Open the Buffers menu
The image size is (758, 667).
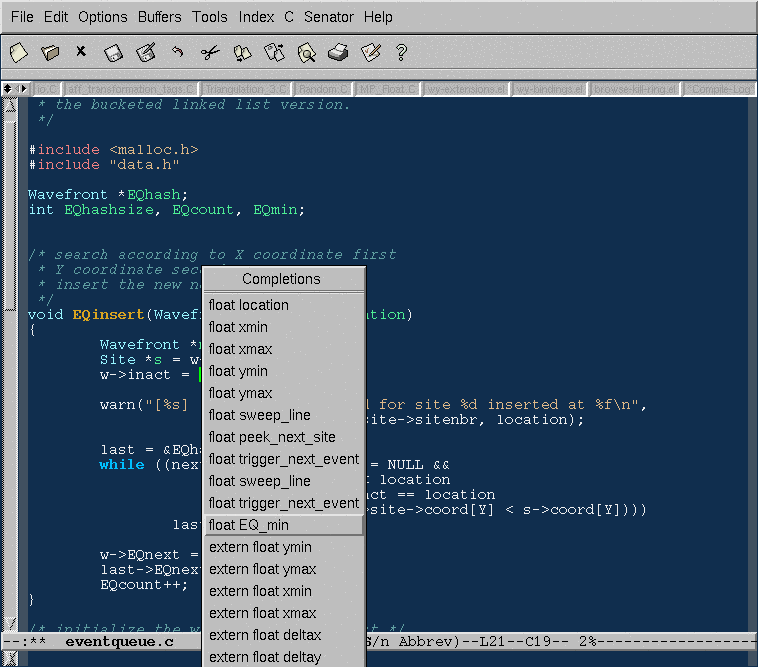click(x=159, y=17)
